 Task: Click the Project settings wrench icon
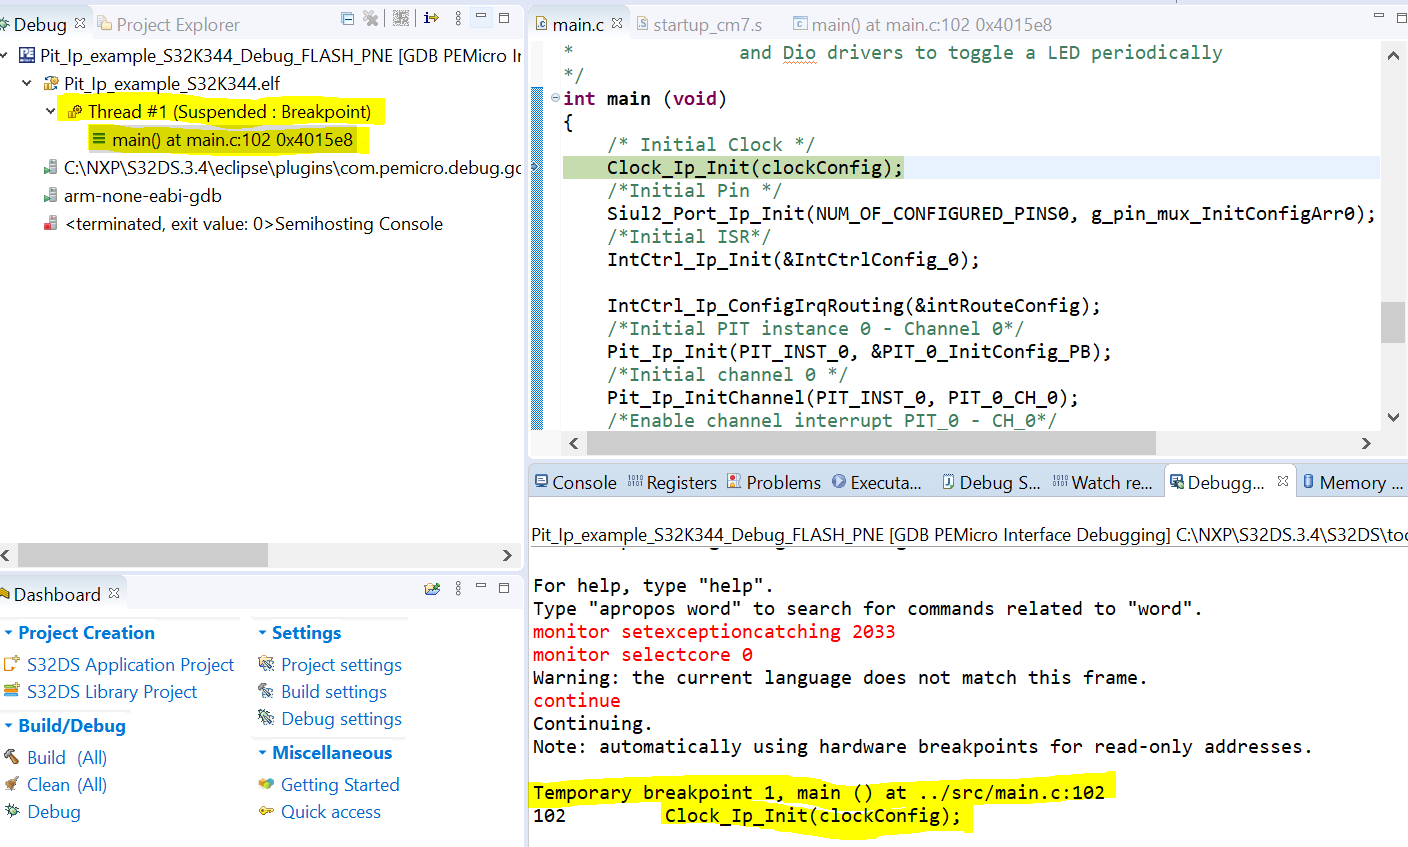[x=266, y=664]
